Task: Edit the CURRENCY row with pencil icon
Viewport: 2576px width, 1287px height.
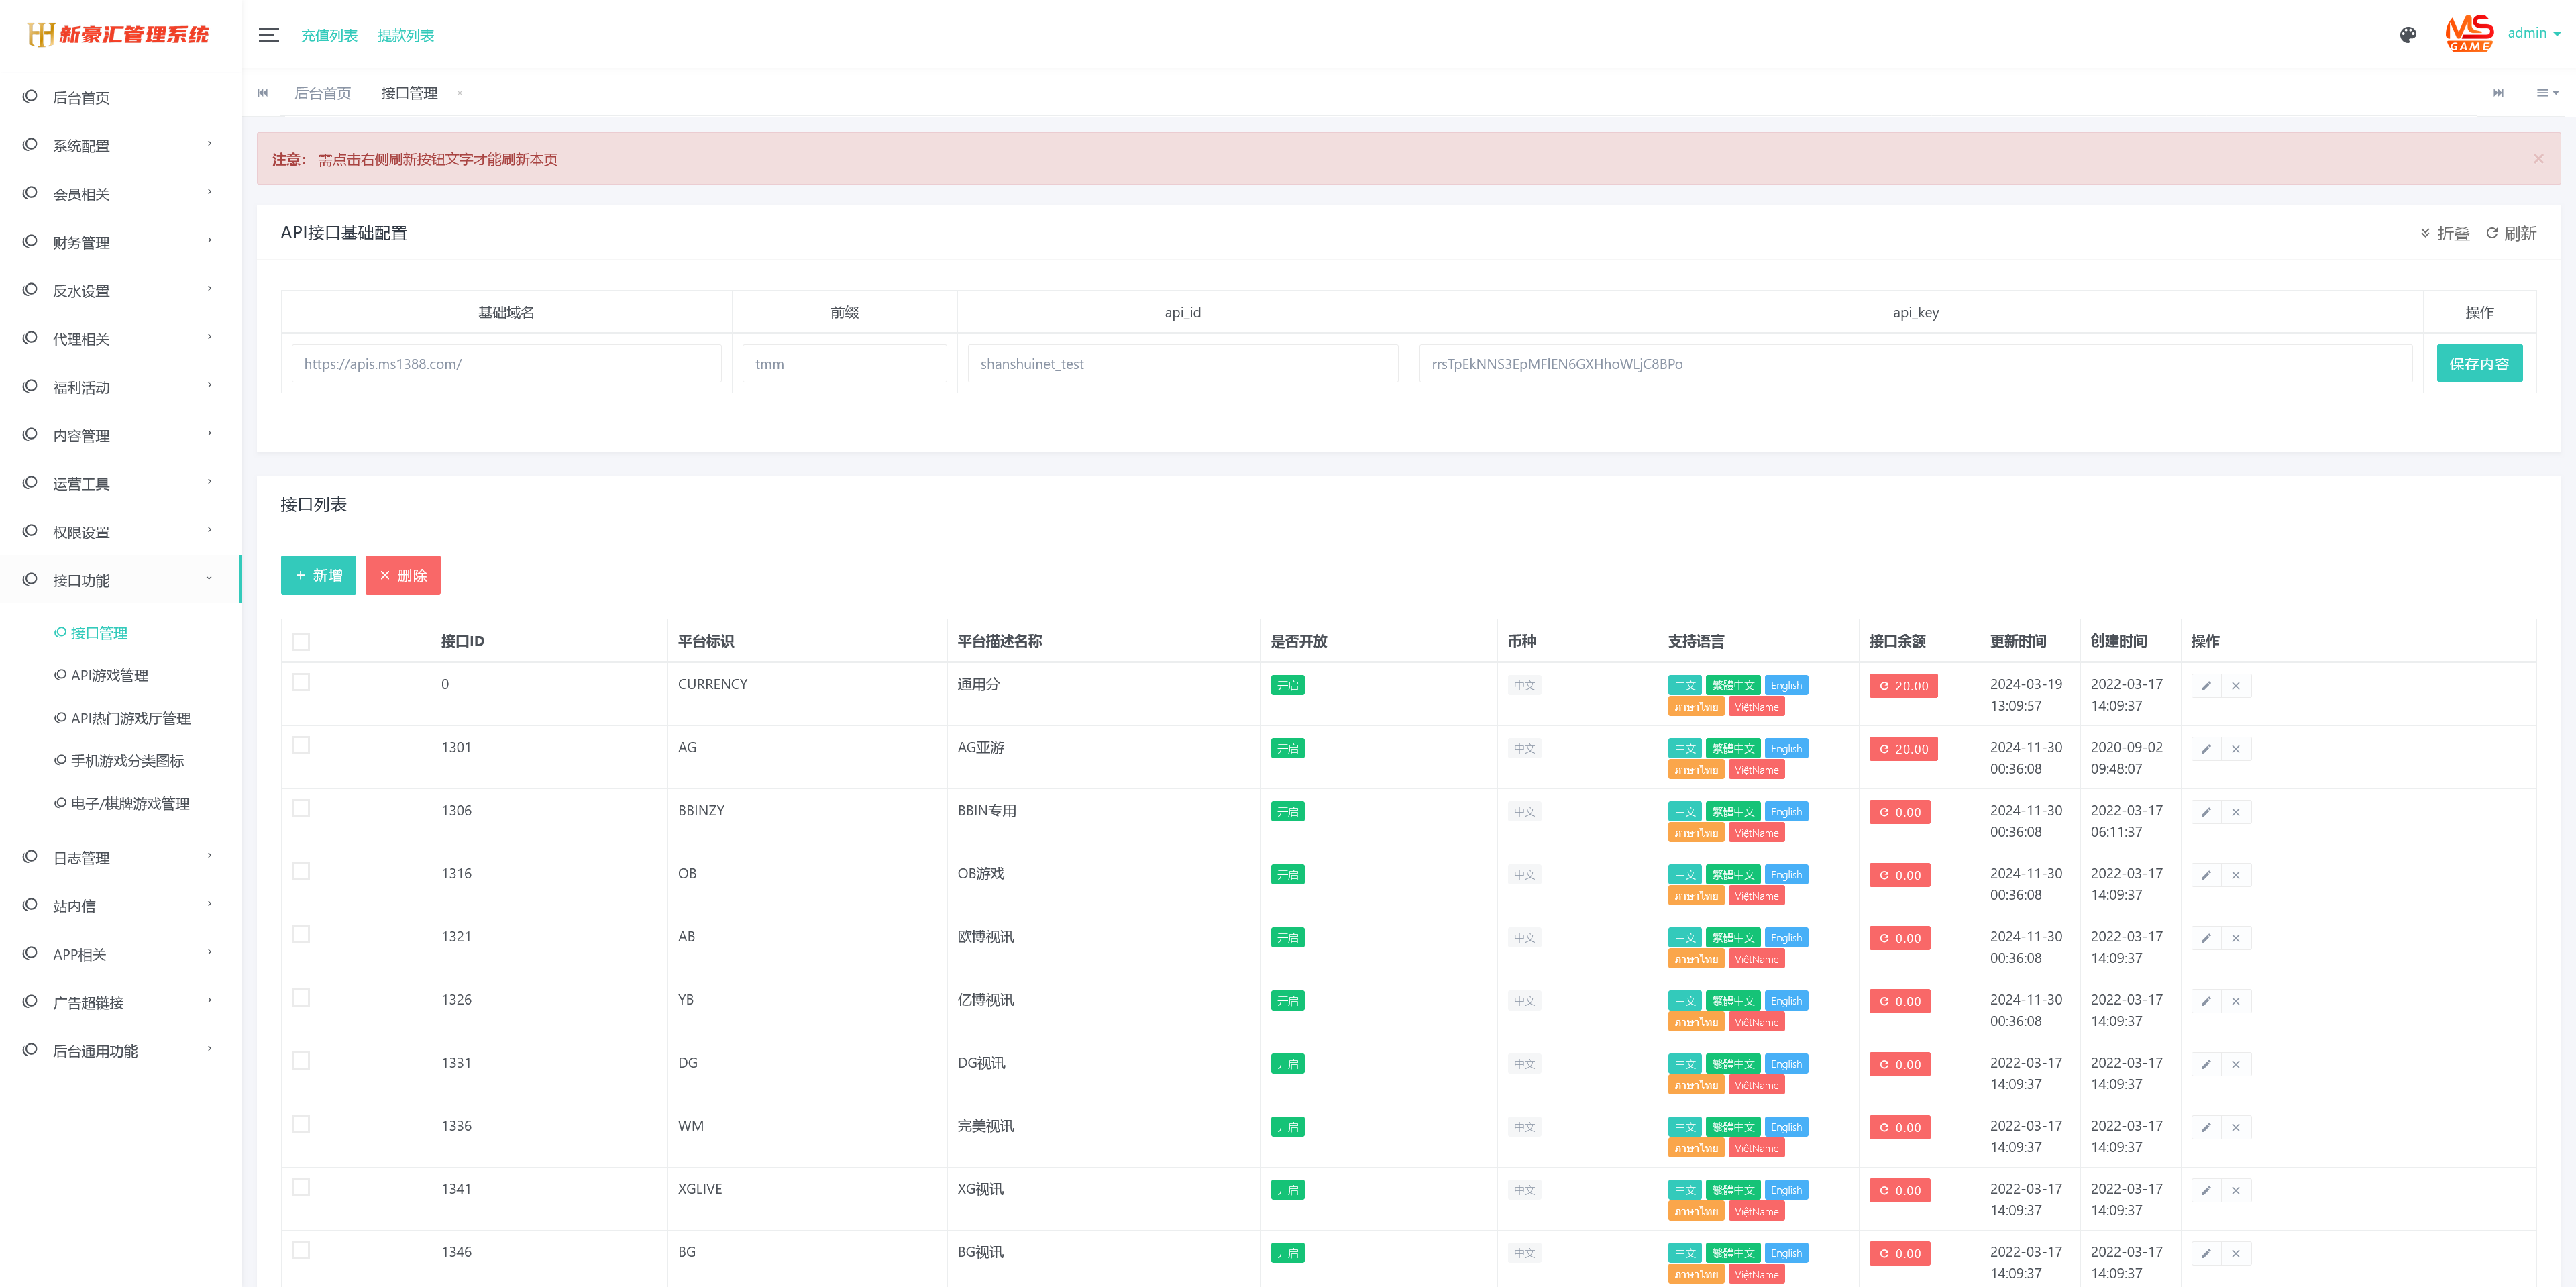Action: pyautogui.click(x=2206, y=686)
